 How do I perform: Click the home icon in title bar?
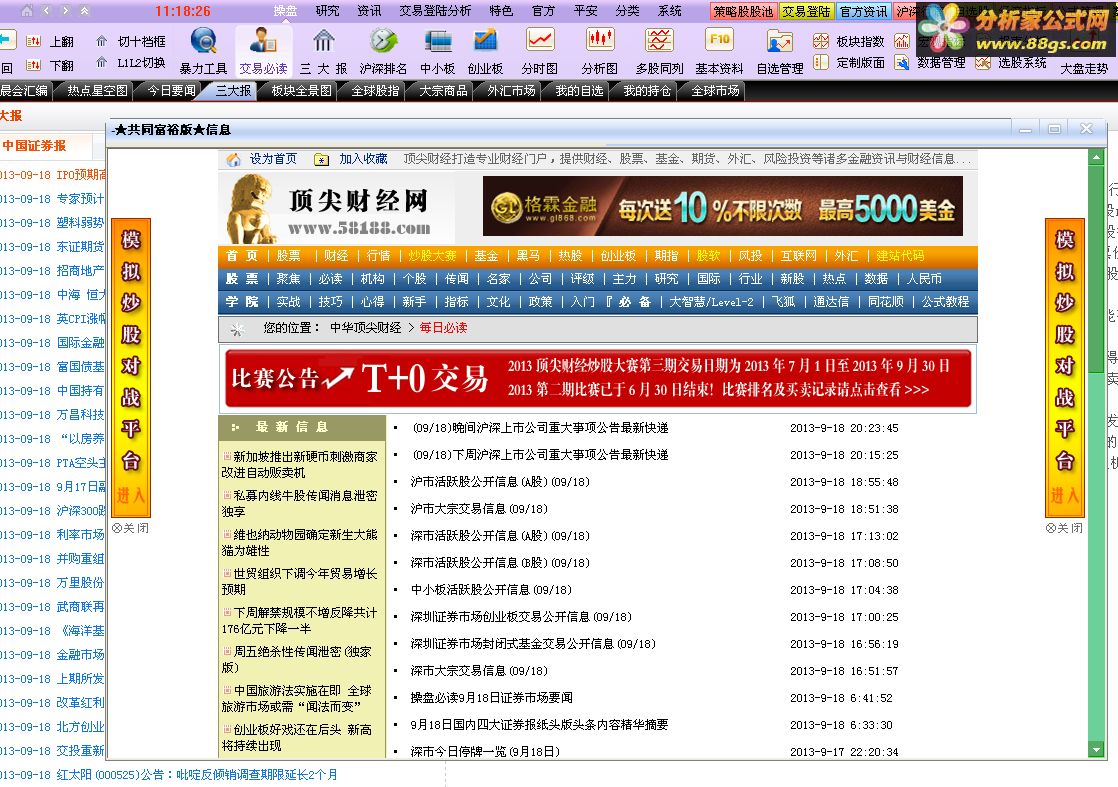27,11
